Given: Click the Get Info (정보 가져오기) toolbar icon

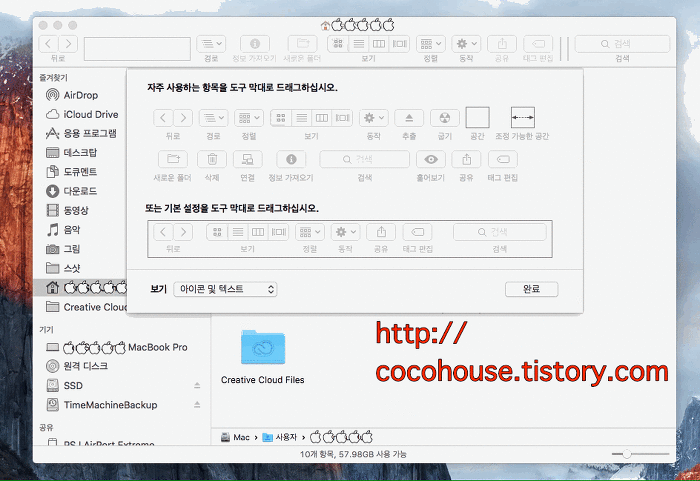Looking at the screenshot, I should click(x=255, y=44).
